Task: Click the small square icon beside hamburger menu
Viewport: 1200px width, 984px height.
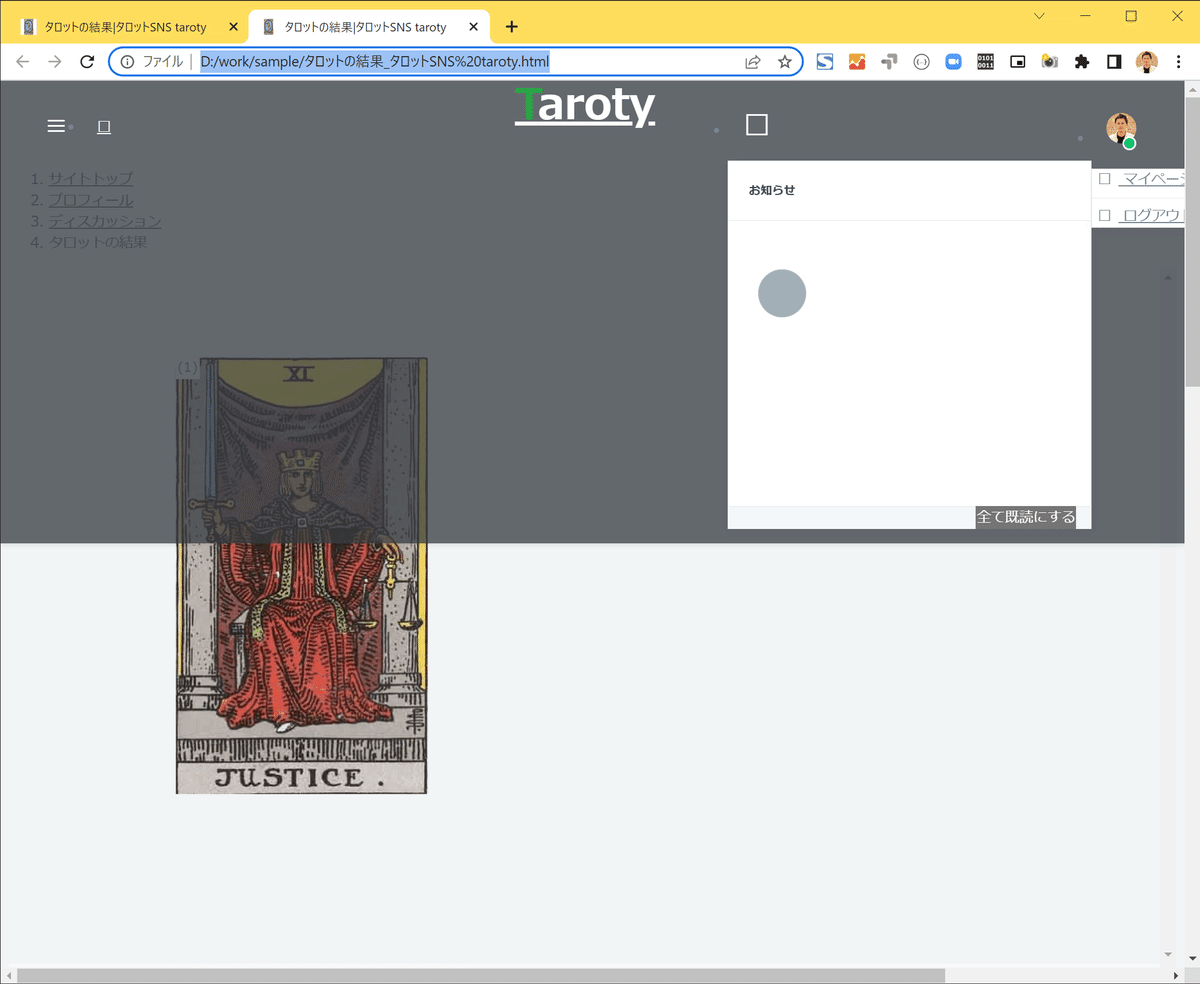Action: coord(103,127)
